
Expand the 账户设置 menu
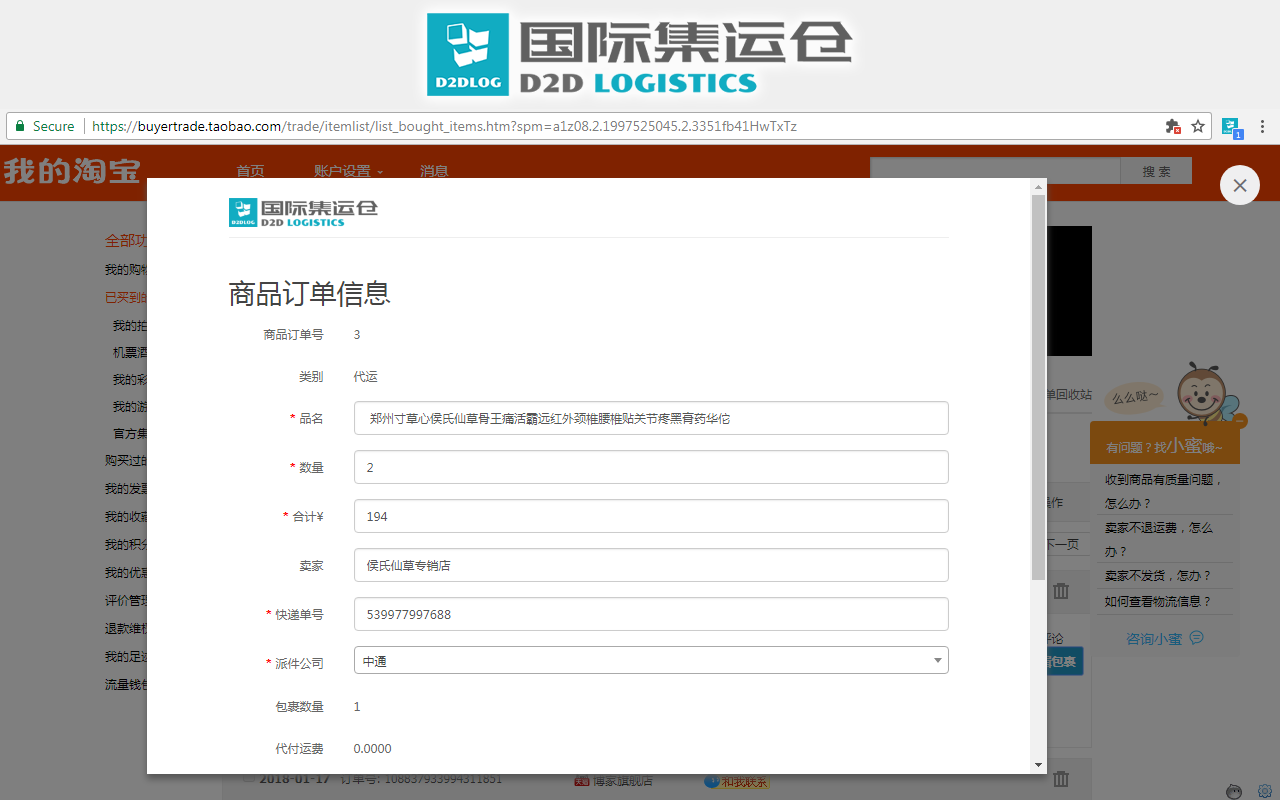(x=348, y=171)
